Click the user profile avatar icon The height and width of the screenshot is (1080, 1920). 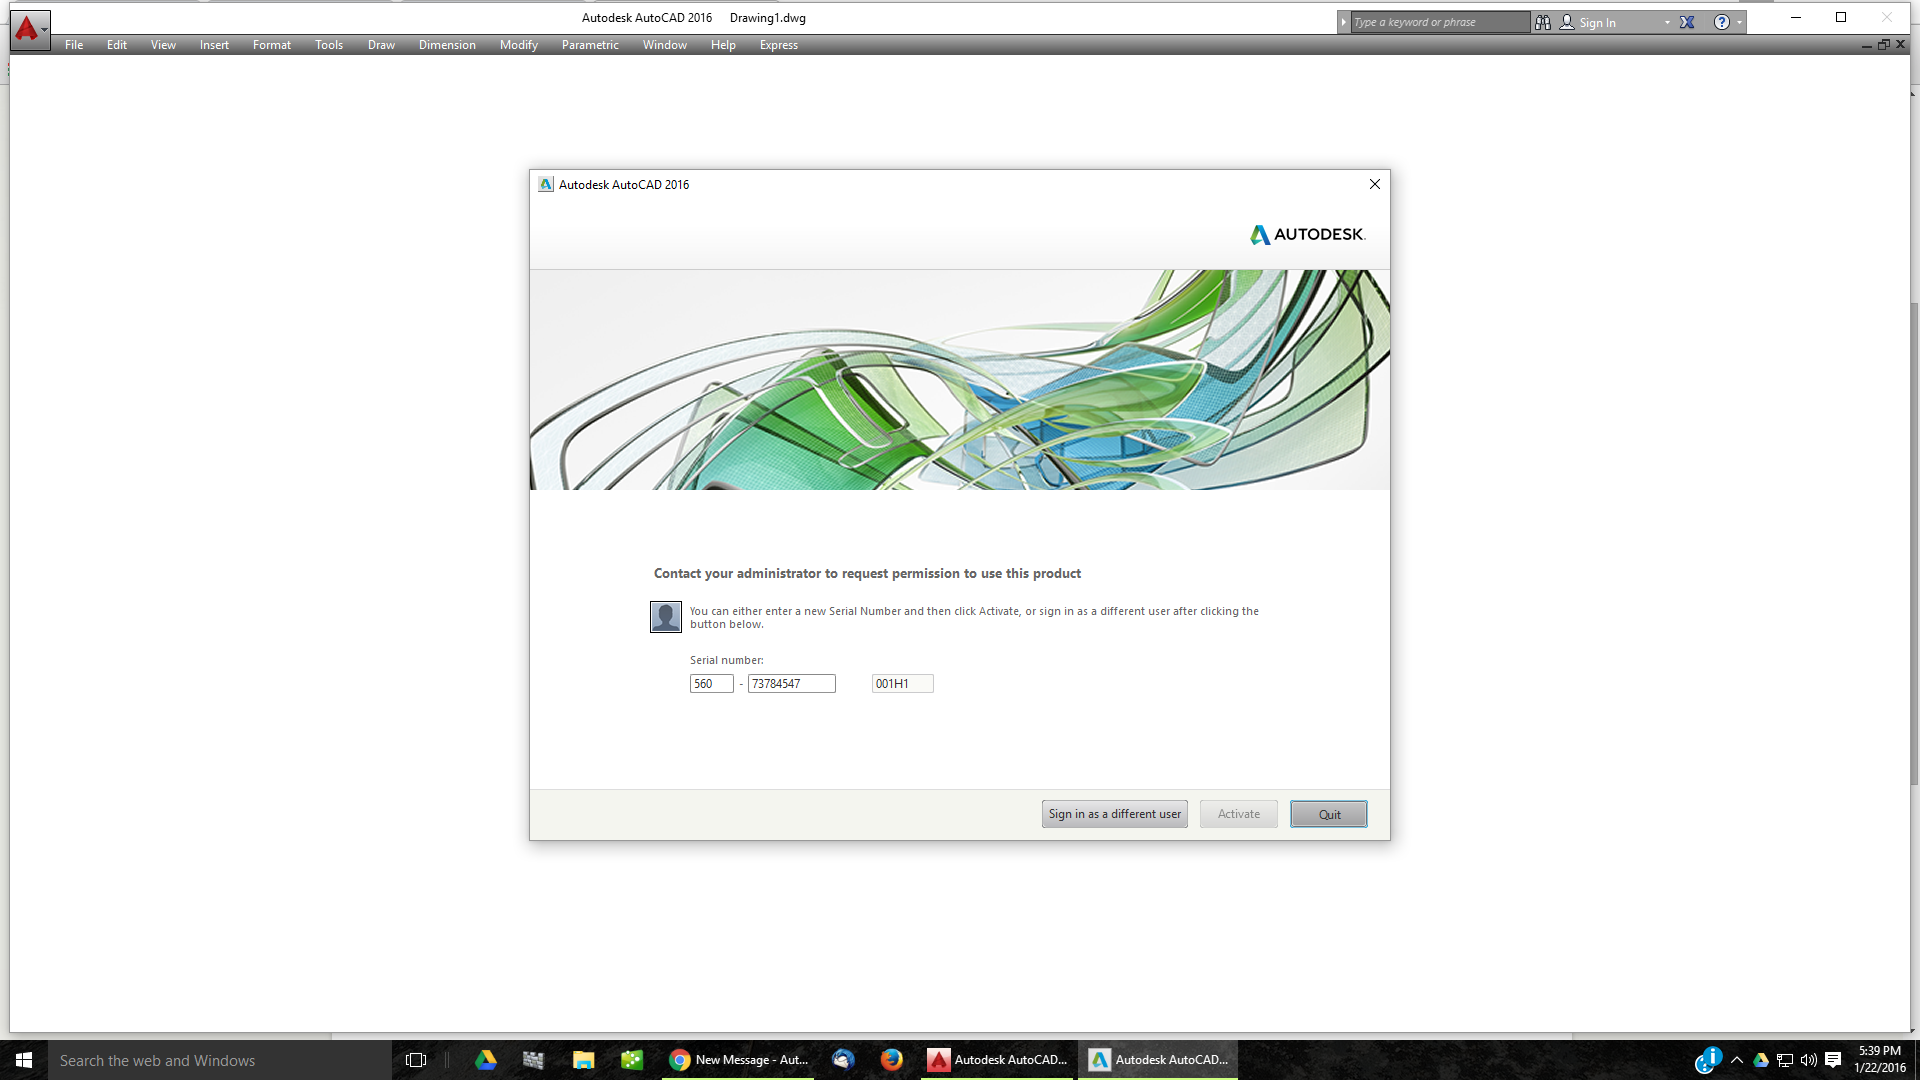665,617
